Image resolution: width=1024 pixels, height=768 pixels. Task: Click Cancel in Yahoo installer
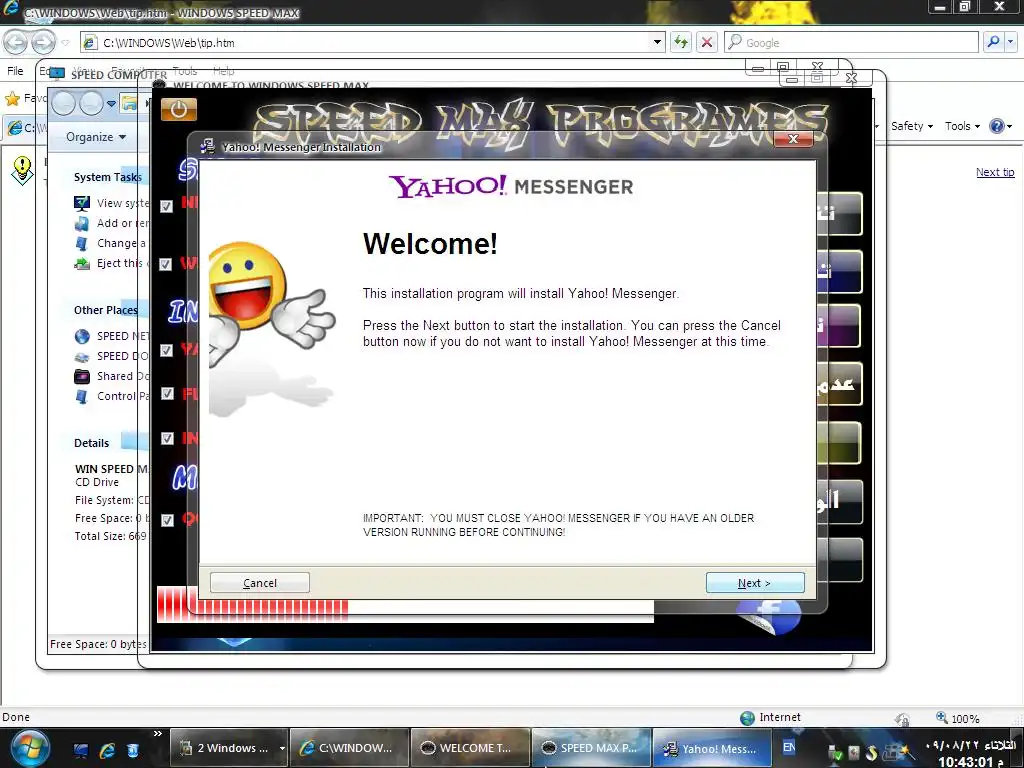pos(260,583)
